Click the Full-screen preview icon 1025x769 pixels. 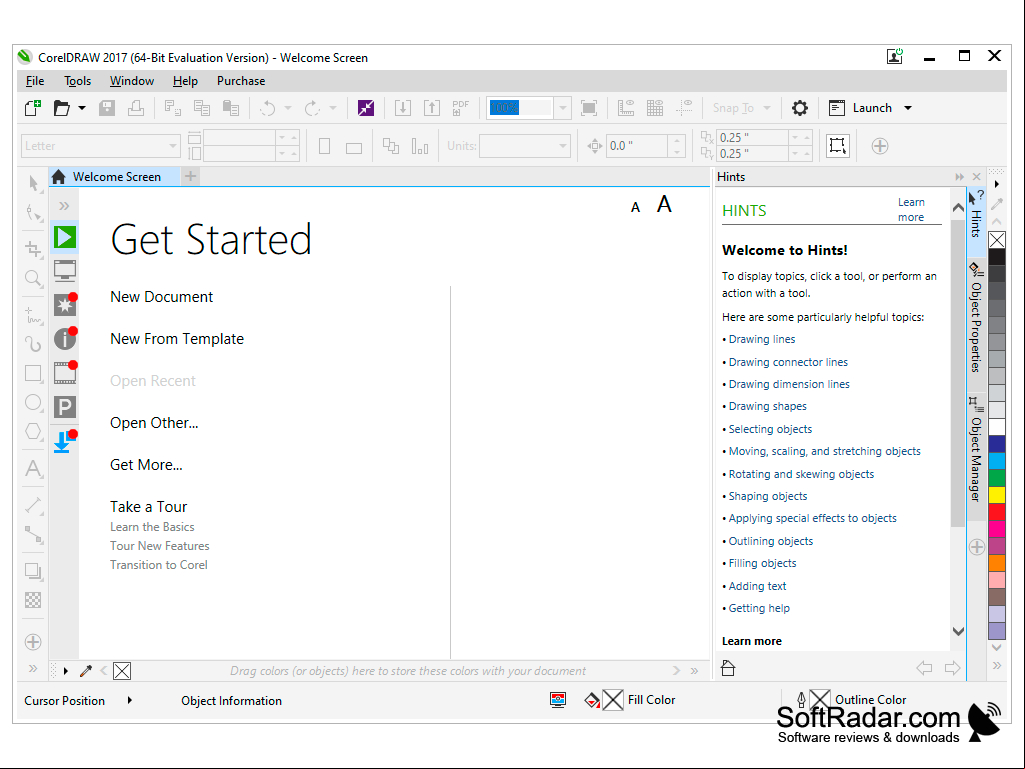tap(589, 108)
